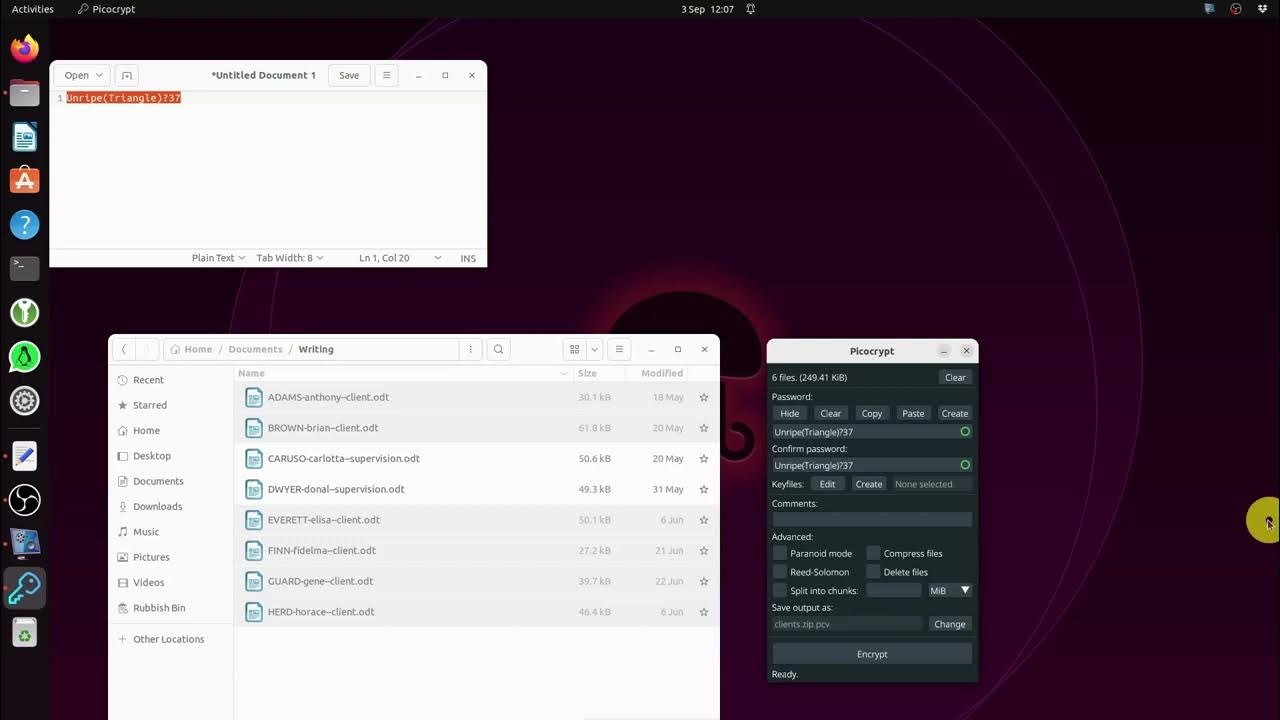
Task: Open the Ln 1, Col 20 position dropdown
Action: [400, 258]
